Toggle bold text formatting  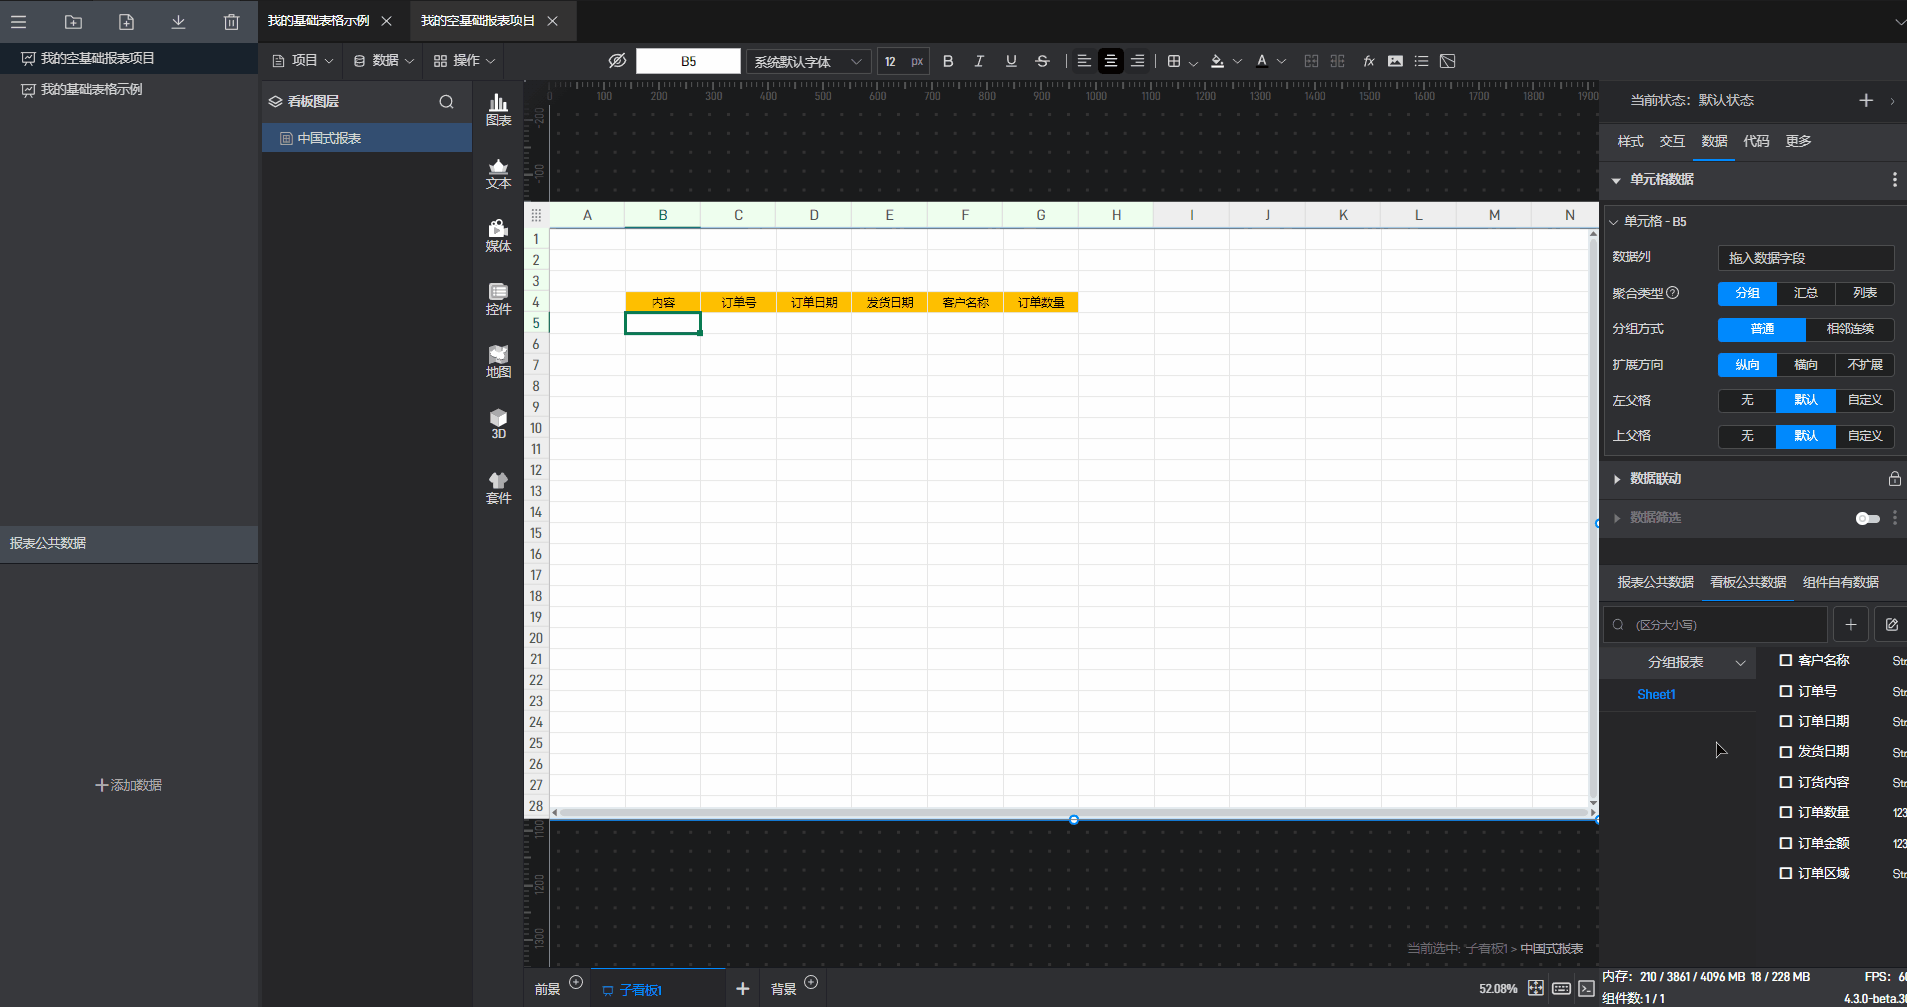coord(948,61)
